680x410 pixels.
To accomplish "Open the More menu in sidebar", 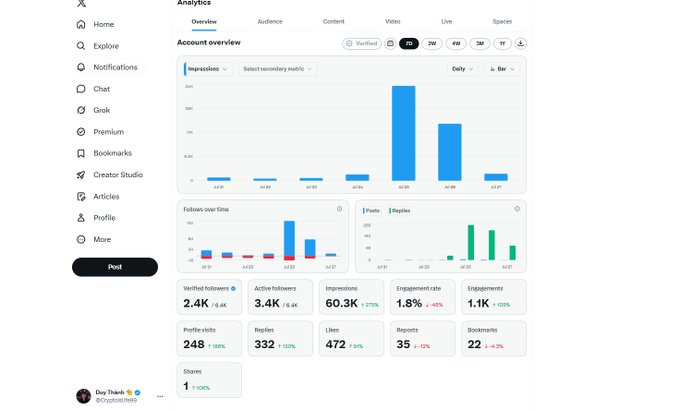I will point(93,239).
